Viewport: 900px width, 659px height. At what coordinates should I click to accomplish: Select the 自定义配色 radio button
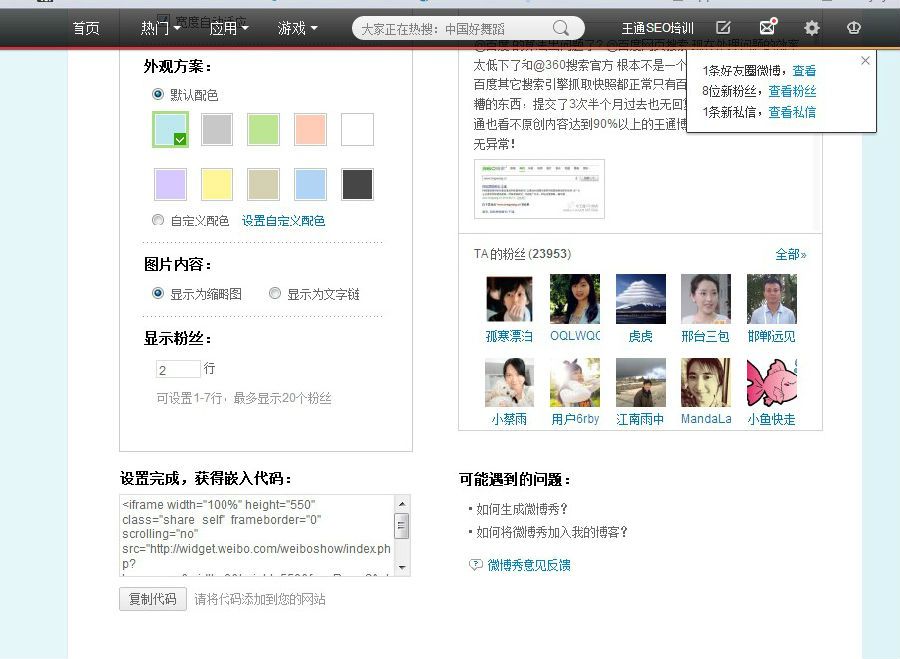pyautogui.click(x=158, y=220)
